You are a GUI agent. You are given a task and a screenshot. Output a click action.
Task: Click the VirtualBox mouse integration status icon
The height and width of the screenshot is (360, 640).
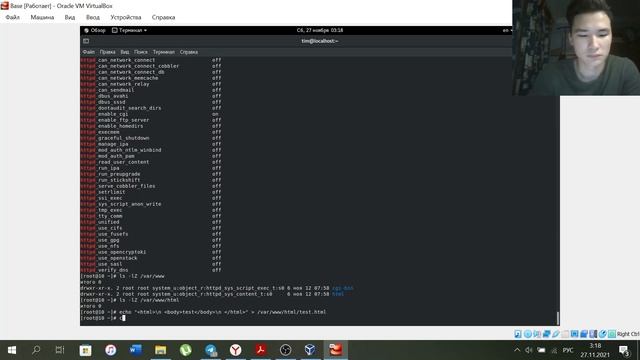coord(602,334)
